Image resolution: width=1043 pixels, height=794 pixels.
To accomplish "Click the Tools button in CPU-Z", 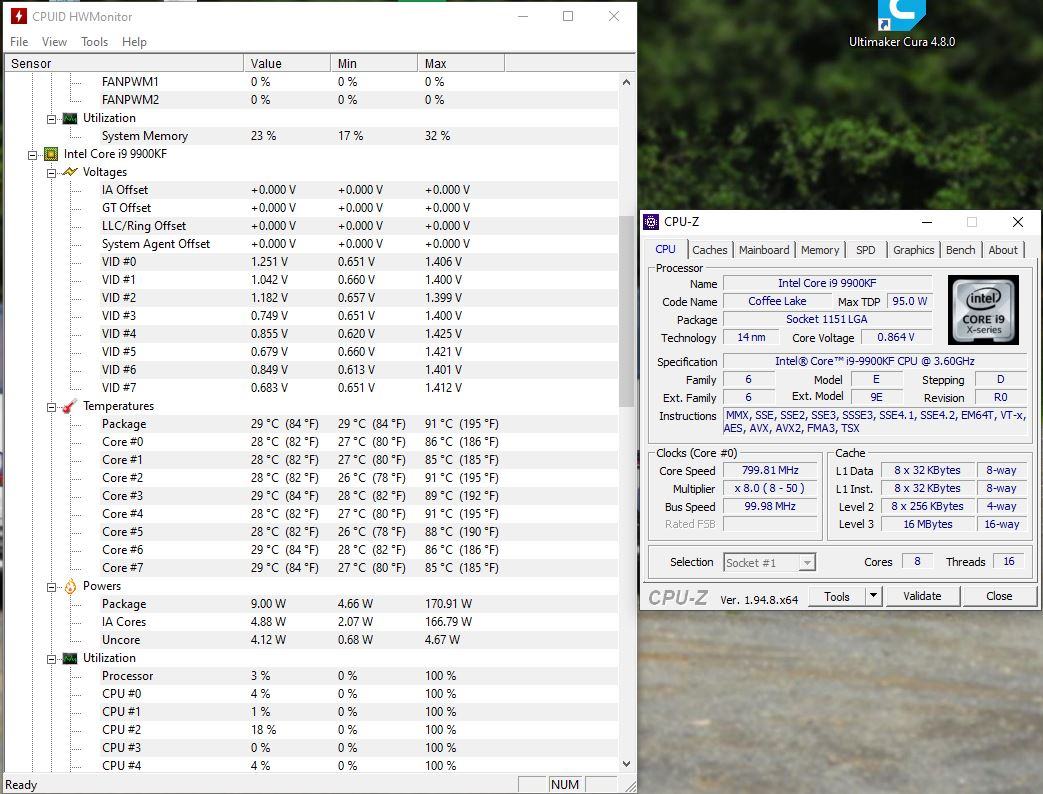I will click(x=837, y=596).
